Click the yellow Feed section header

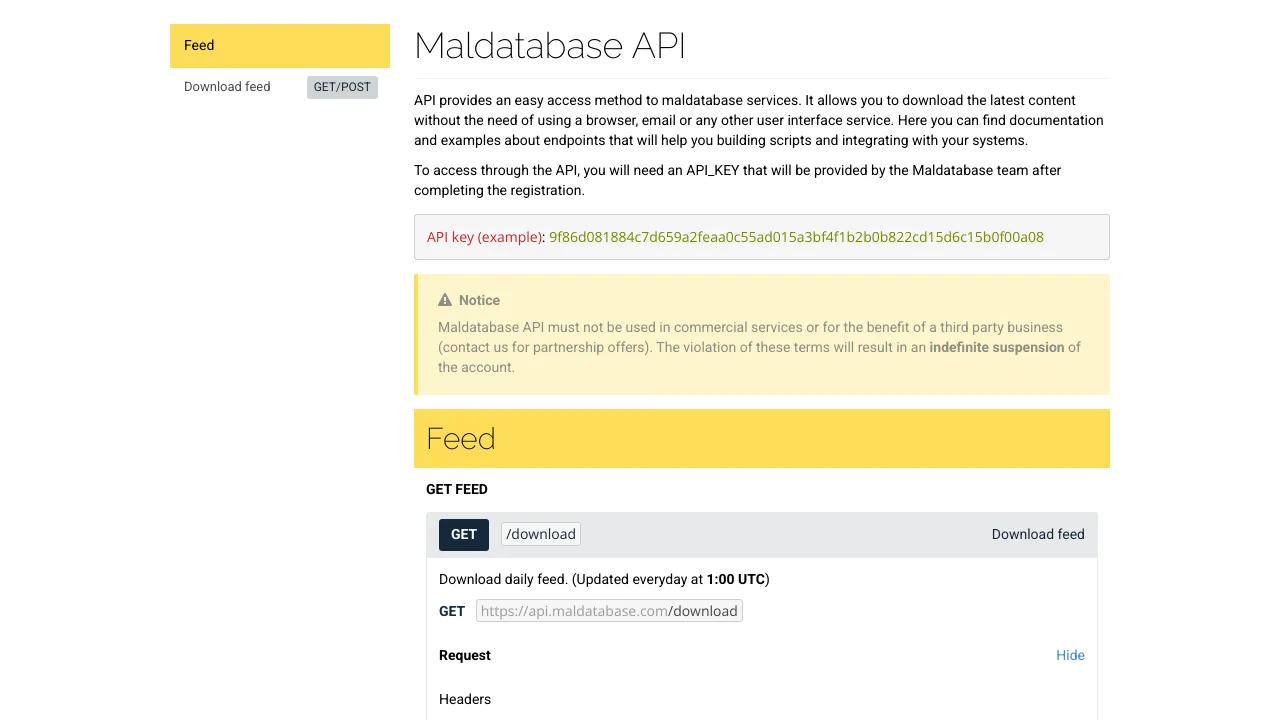[762, 438]
